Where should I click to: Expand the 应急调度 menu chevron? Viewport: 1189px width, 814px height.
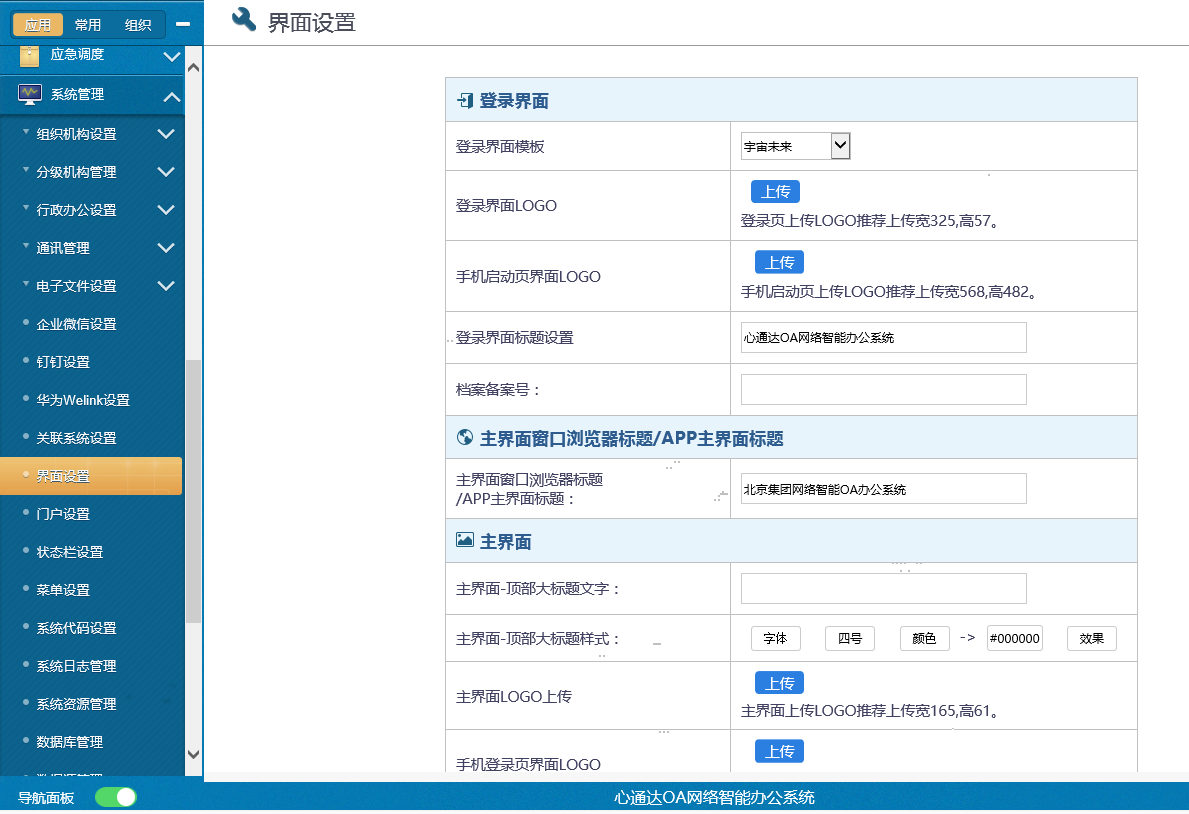click(x=172, y=56)
